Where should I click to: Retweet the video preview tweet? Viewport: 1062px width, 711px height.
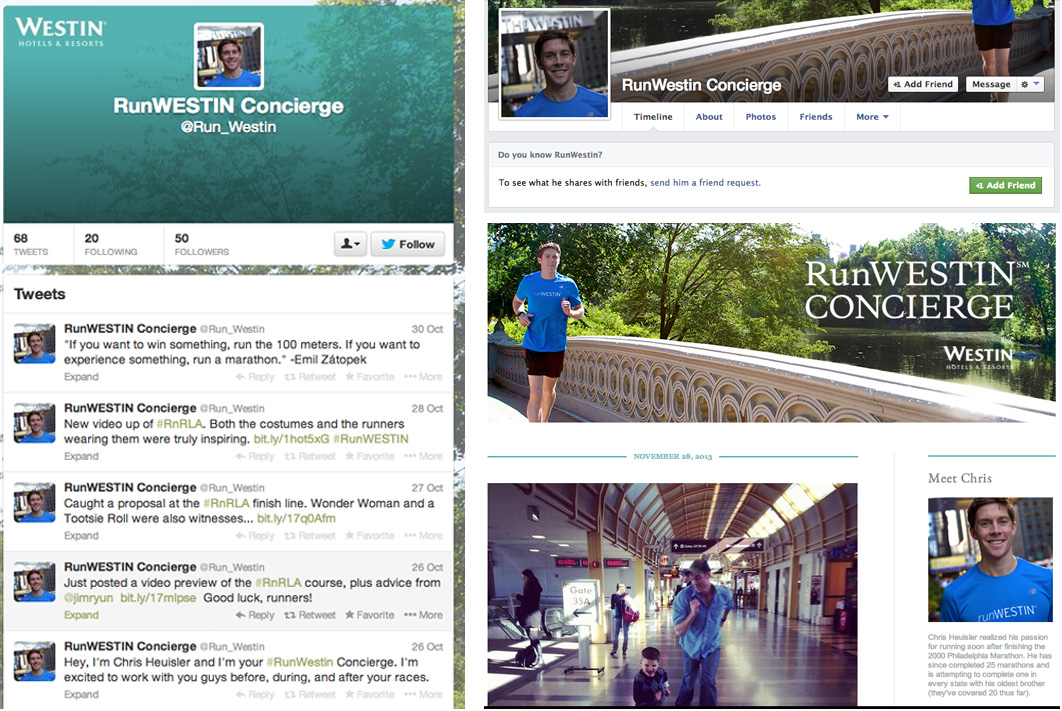click(x=310, y=615)
